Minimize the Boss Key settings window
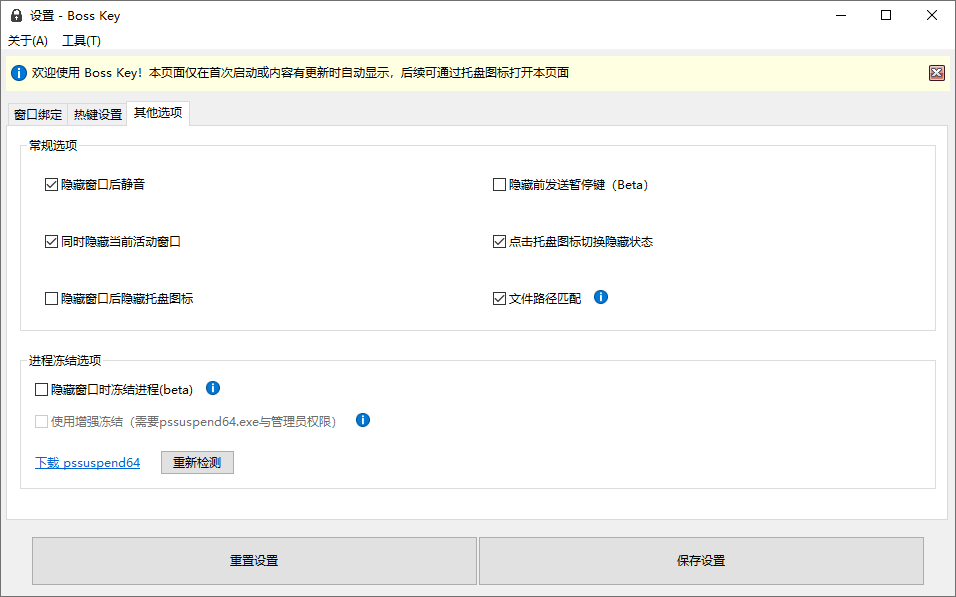The width and height of the screenshot is (956, 597). [841, 15]
